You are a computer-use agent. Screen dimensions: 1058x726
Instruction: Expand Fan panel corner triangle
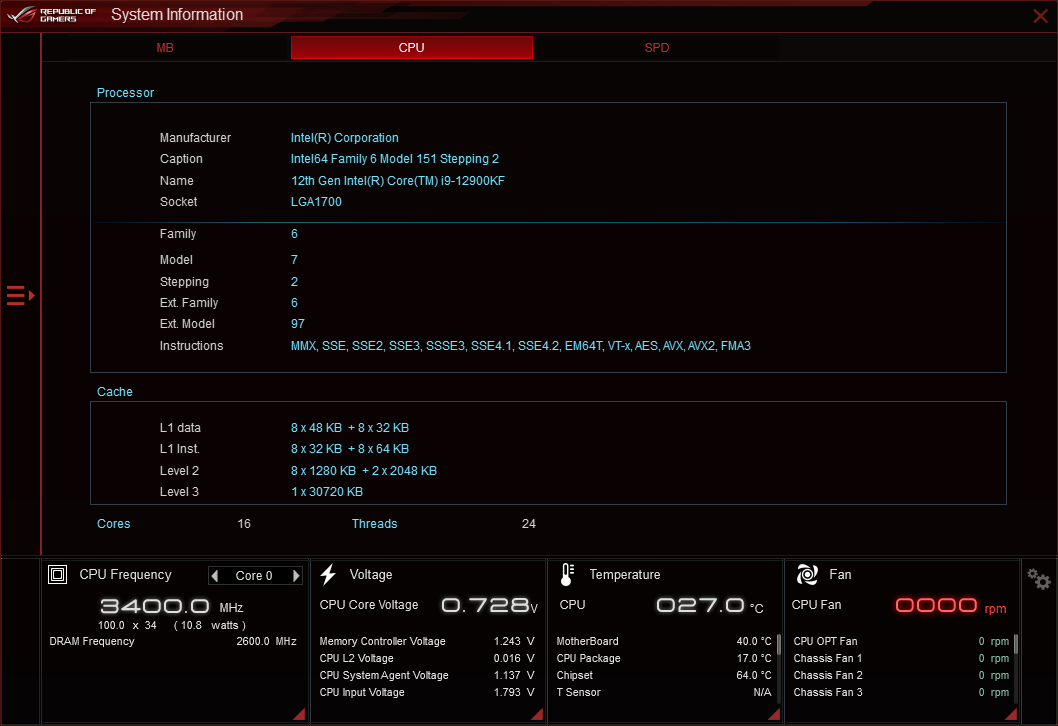pos(1011,714)
